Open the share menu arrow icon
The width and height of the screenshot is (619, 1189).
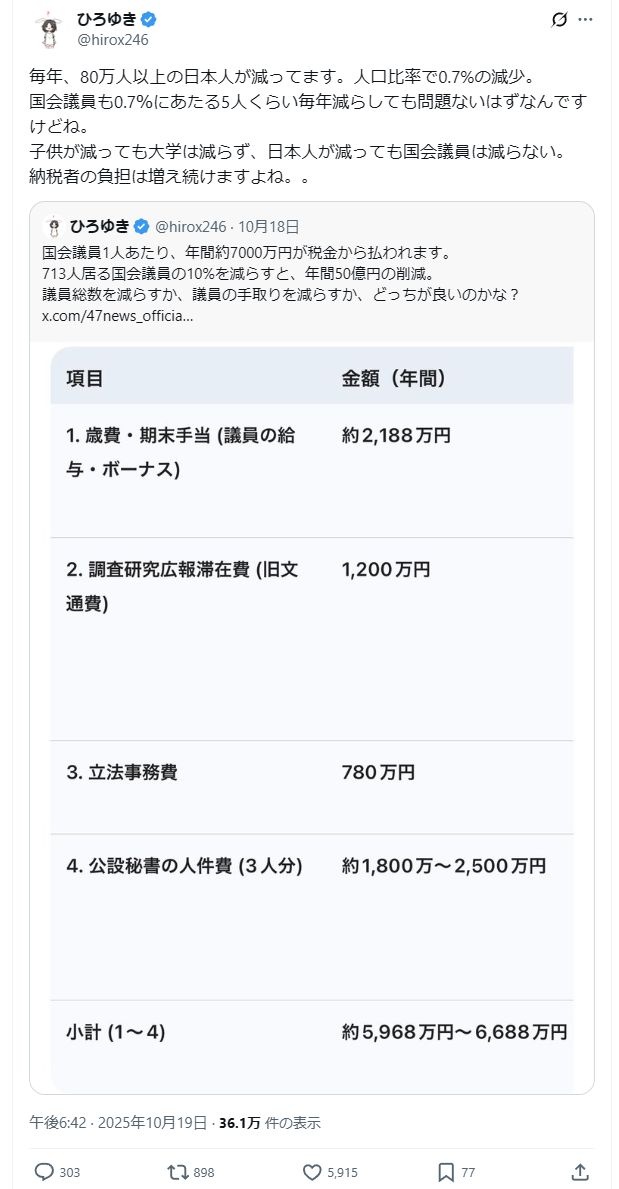click(579, 1172)
